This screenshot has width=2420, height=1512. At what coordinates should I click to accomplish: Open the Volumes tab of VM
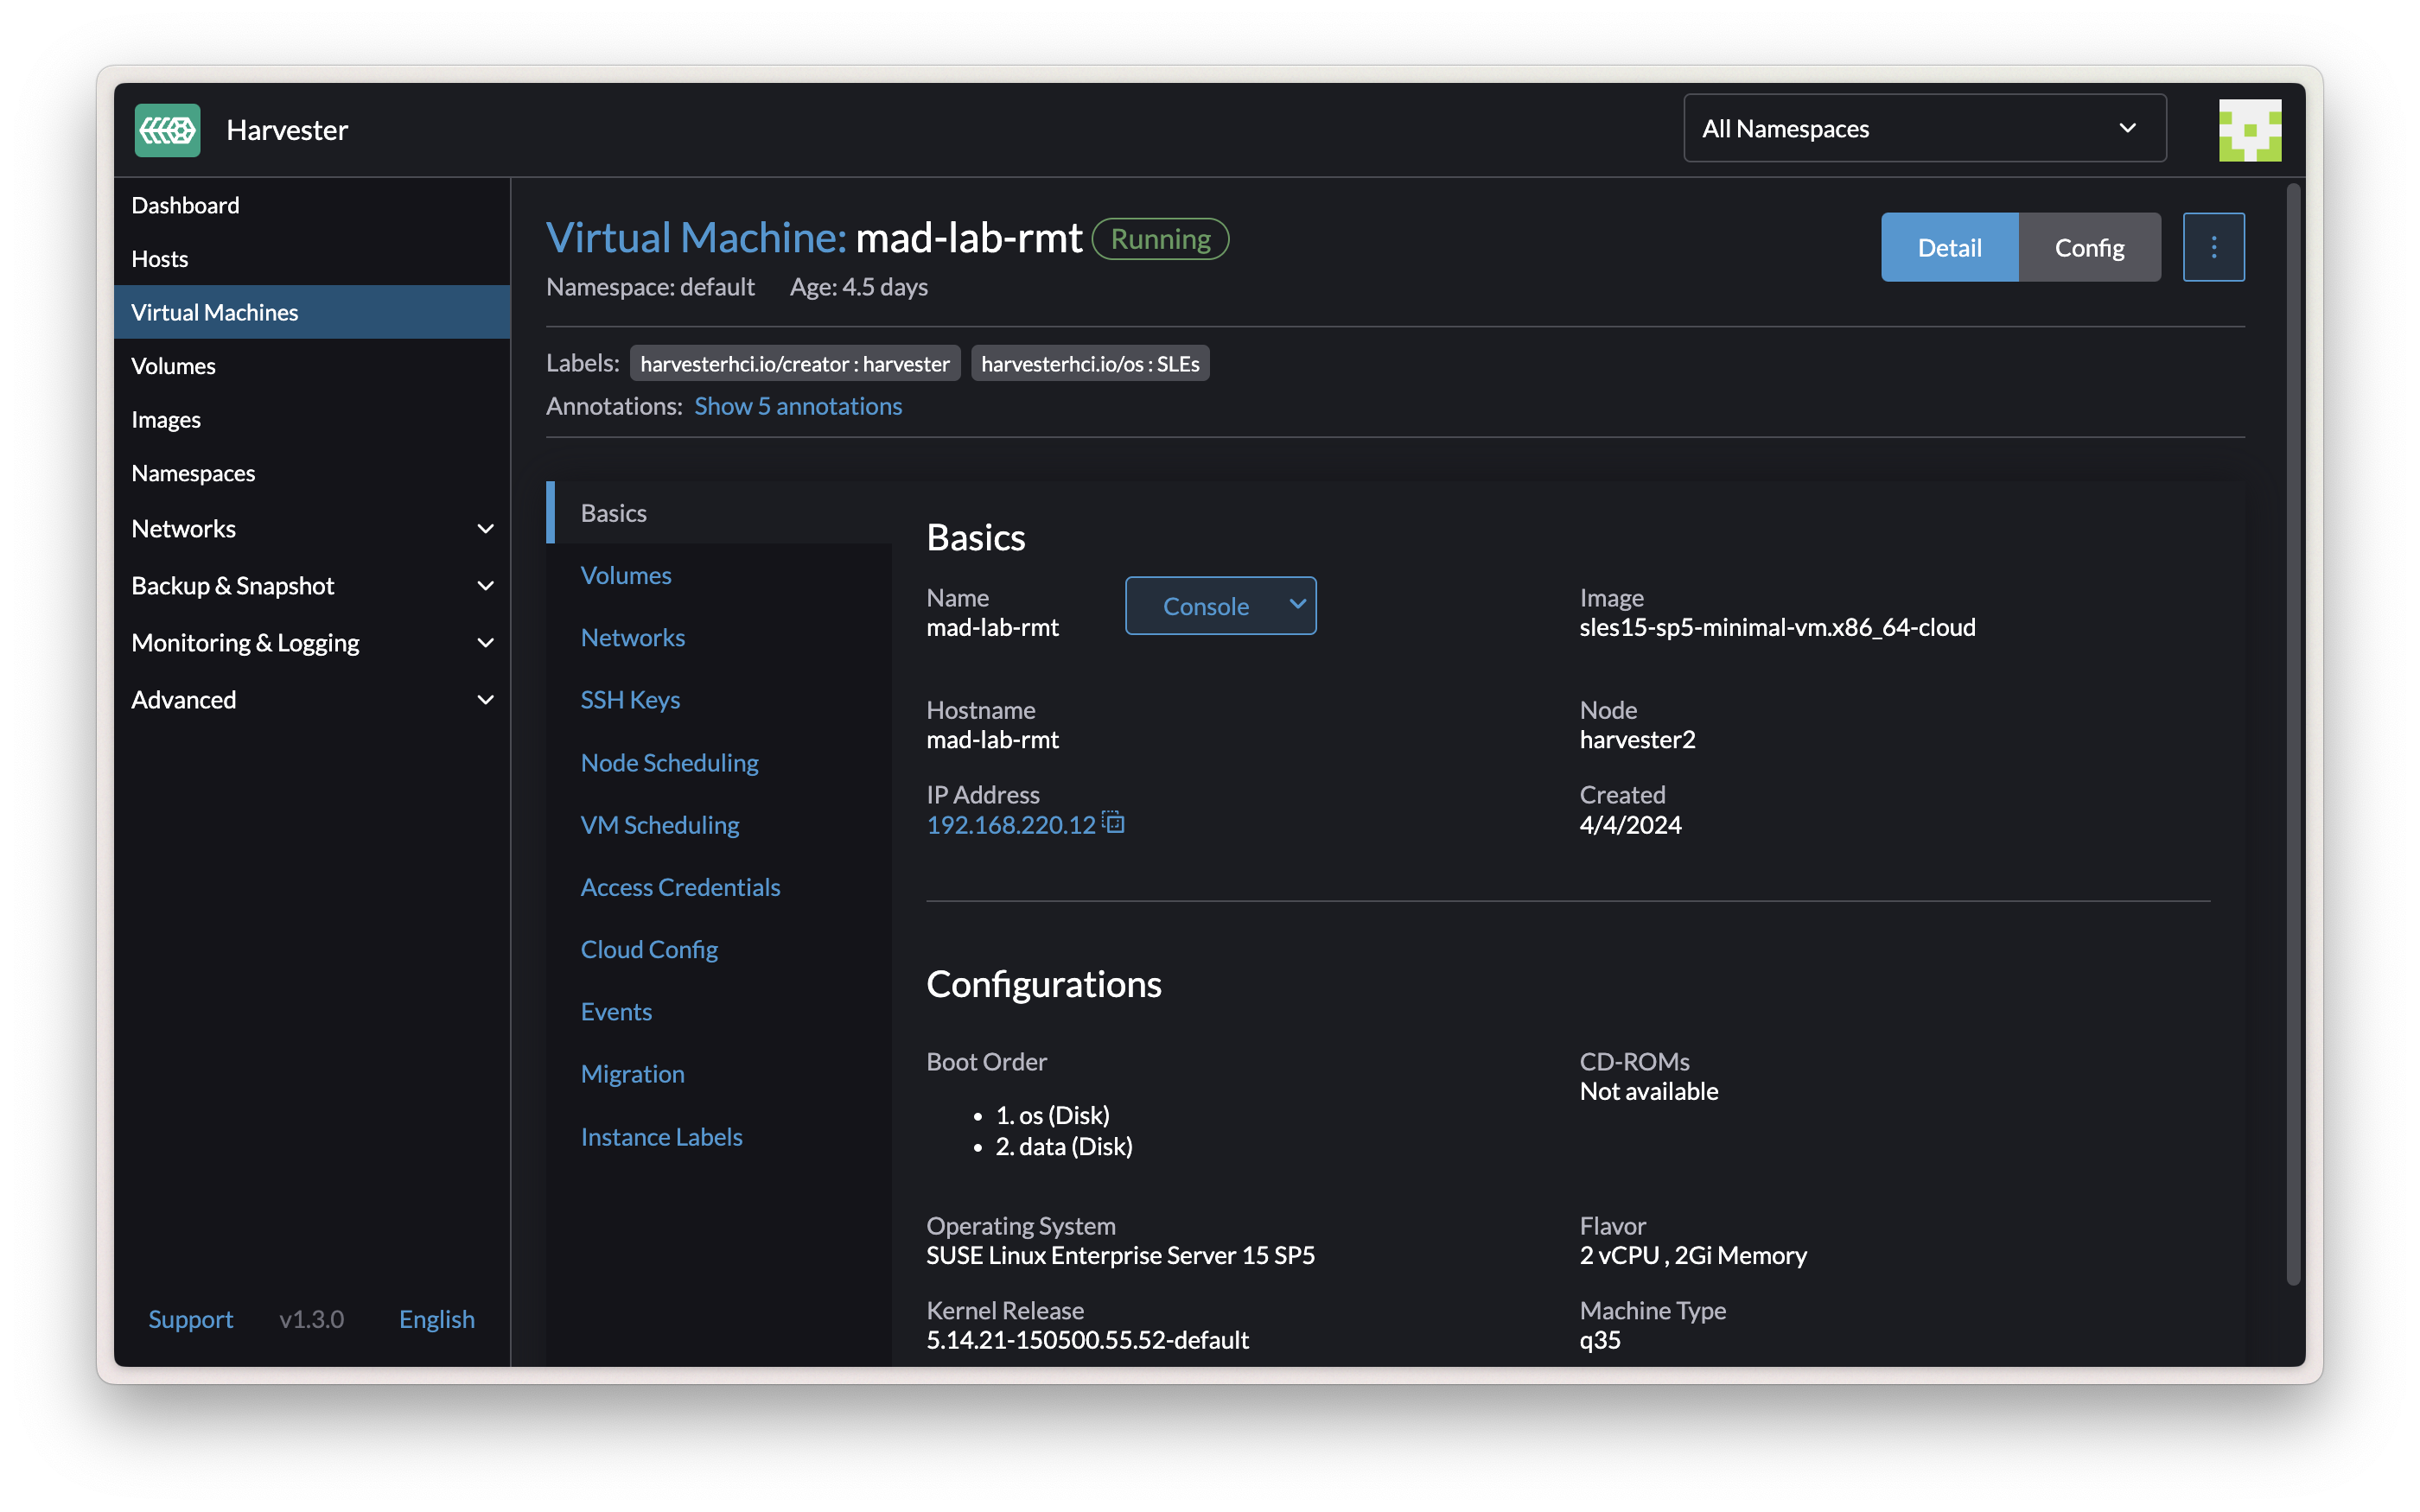(x=626, y=575)
